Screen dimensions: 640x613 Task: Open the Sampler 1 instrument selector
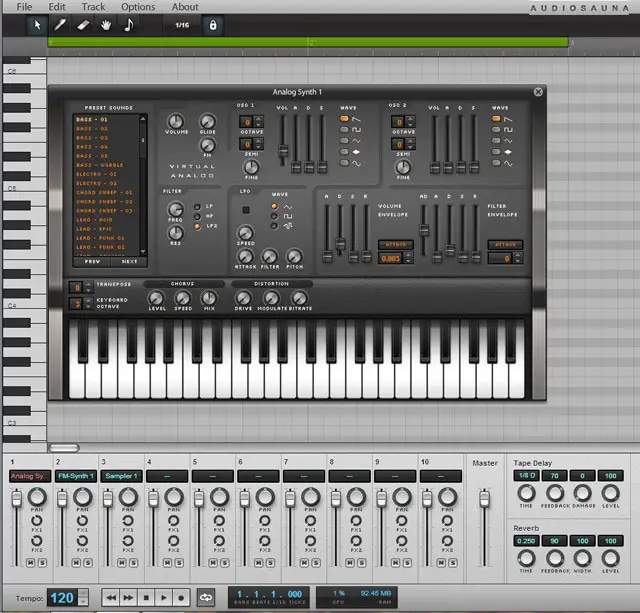tap(121, 476)
